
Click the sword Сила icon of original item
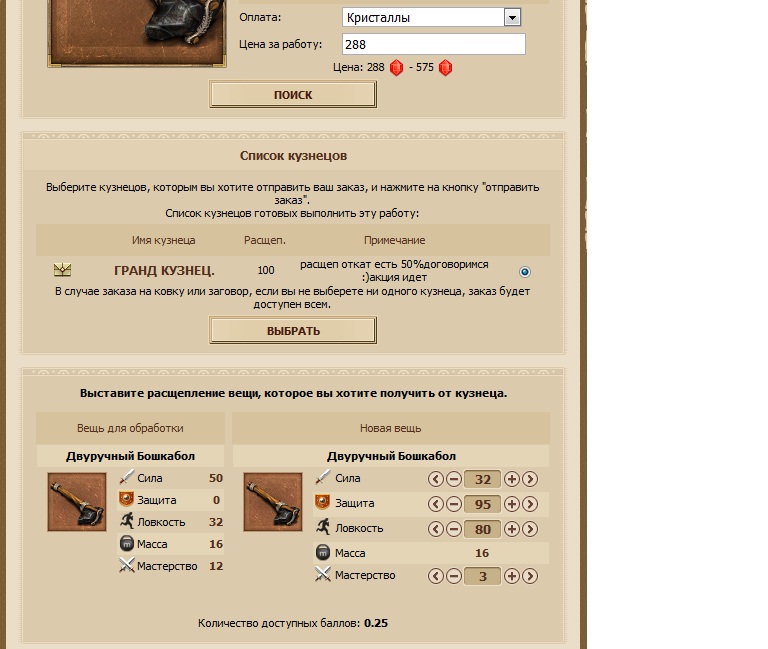126,477
